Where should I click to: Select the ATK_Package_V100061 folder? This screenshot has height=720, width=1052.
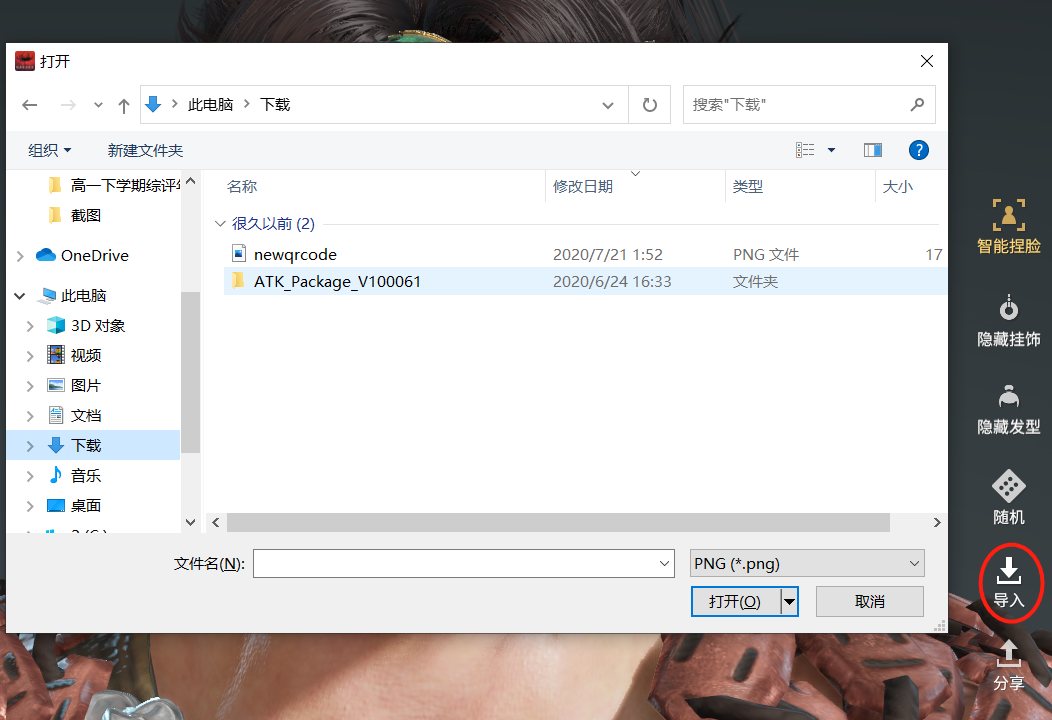coord(584,281)
